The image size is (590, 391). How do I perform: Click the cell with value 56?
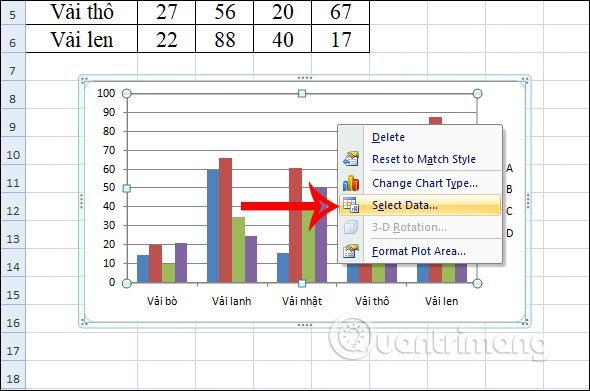click(x=225, y=12)
